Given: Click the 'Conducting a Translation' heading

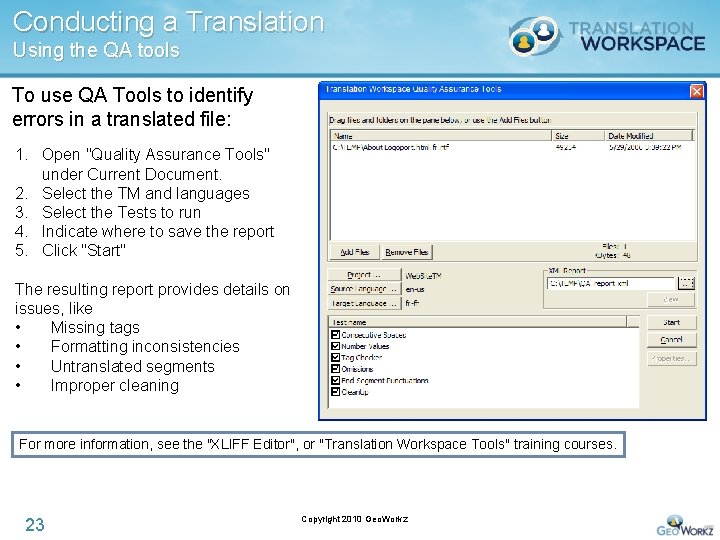Looking at the screenshot, I should (169, 22).
